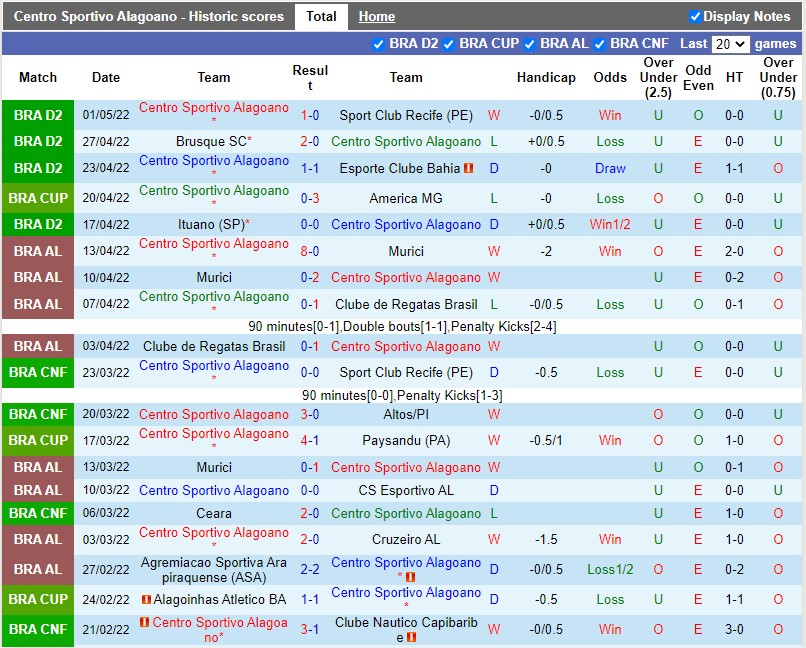Disable the BRA CNF filter checkbox
806x648 pixels.
pos(600,44)
